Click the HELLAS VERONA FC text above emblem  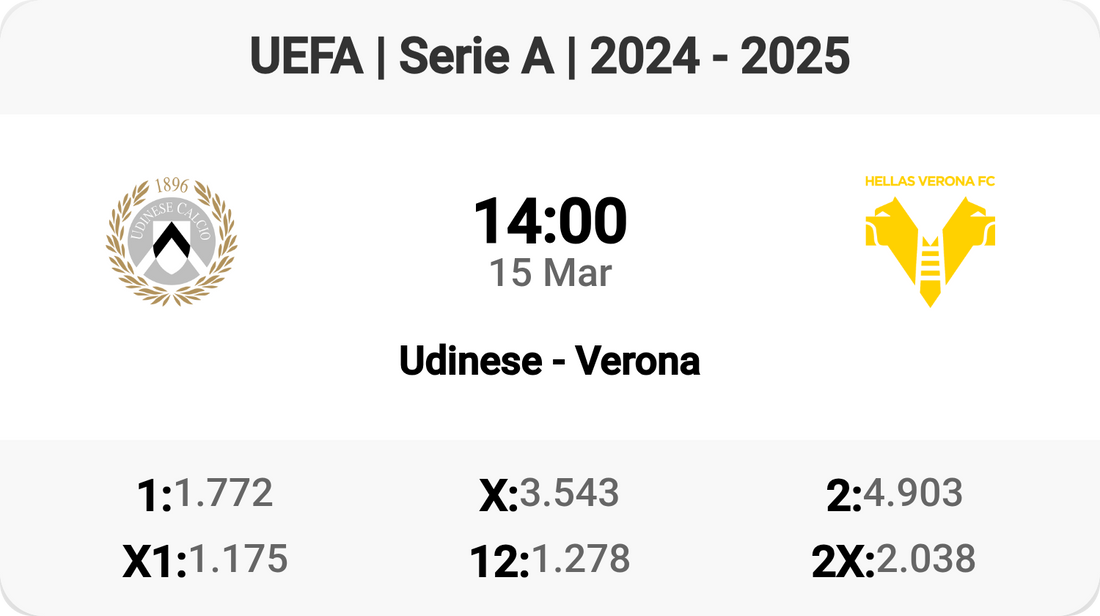click(930, 181)
